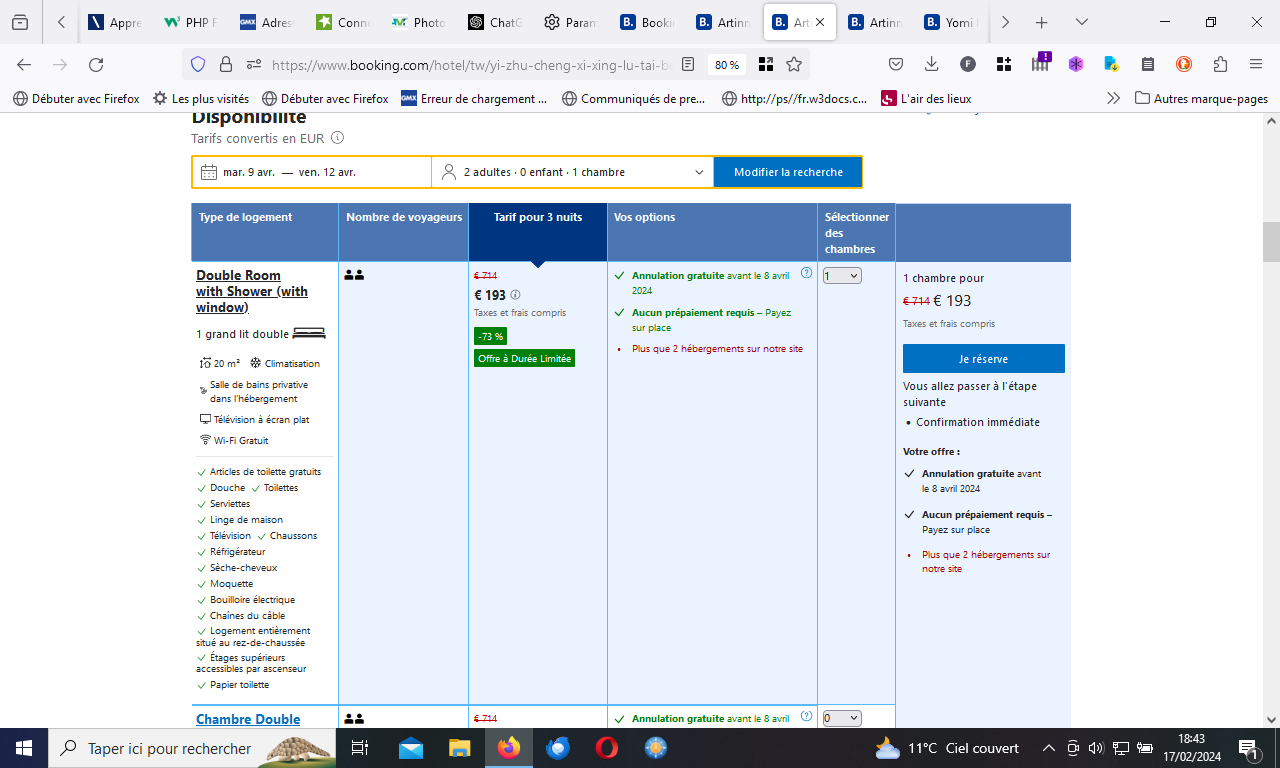Screen dimensions: 1280x768
Task: Click the date field mar. 9 avr. — ven. 12 avr.
Action: coord(311,172)
